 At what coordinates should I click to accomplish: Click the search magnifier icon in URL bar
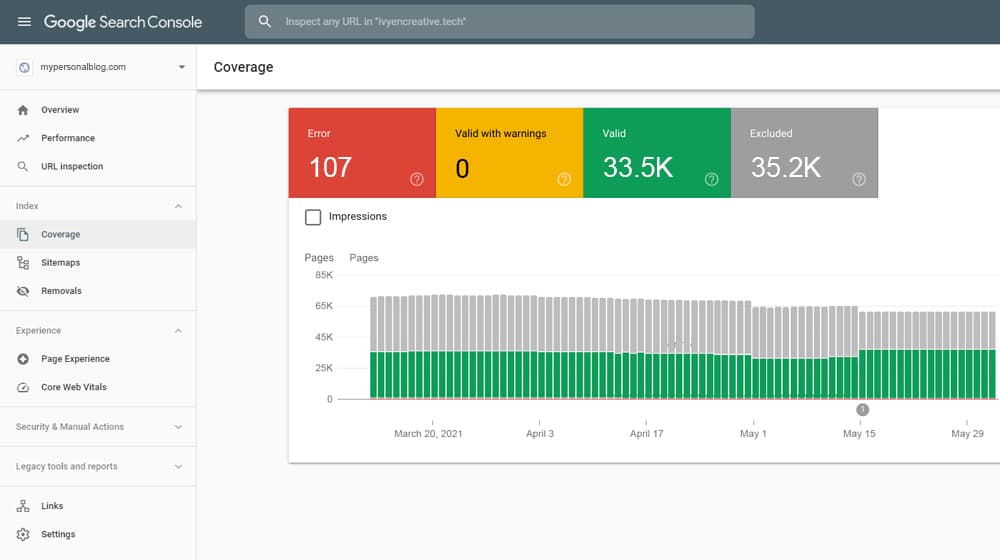[x=265, y=22]
